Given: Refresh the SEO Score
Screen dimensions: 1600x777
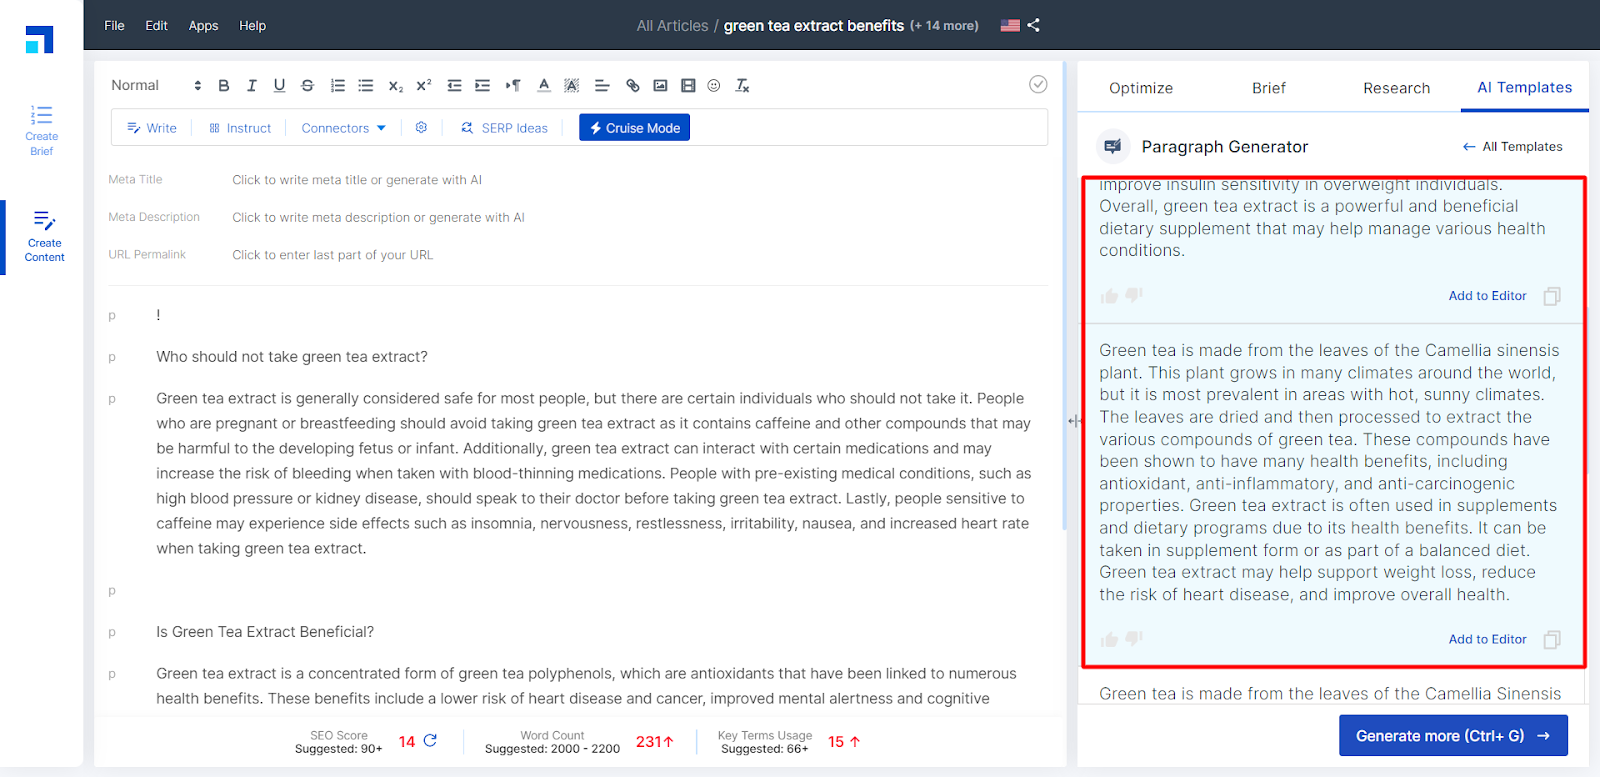Looking at the screenshot, I should [x=430, y=741].
